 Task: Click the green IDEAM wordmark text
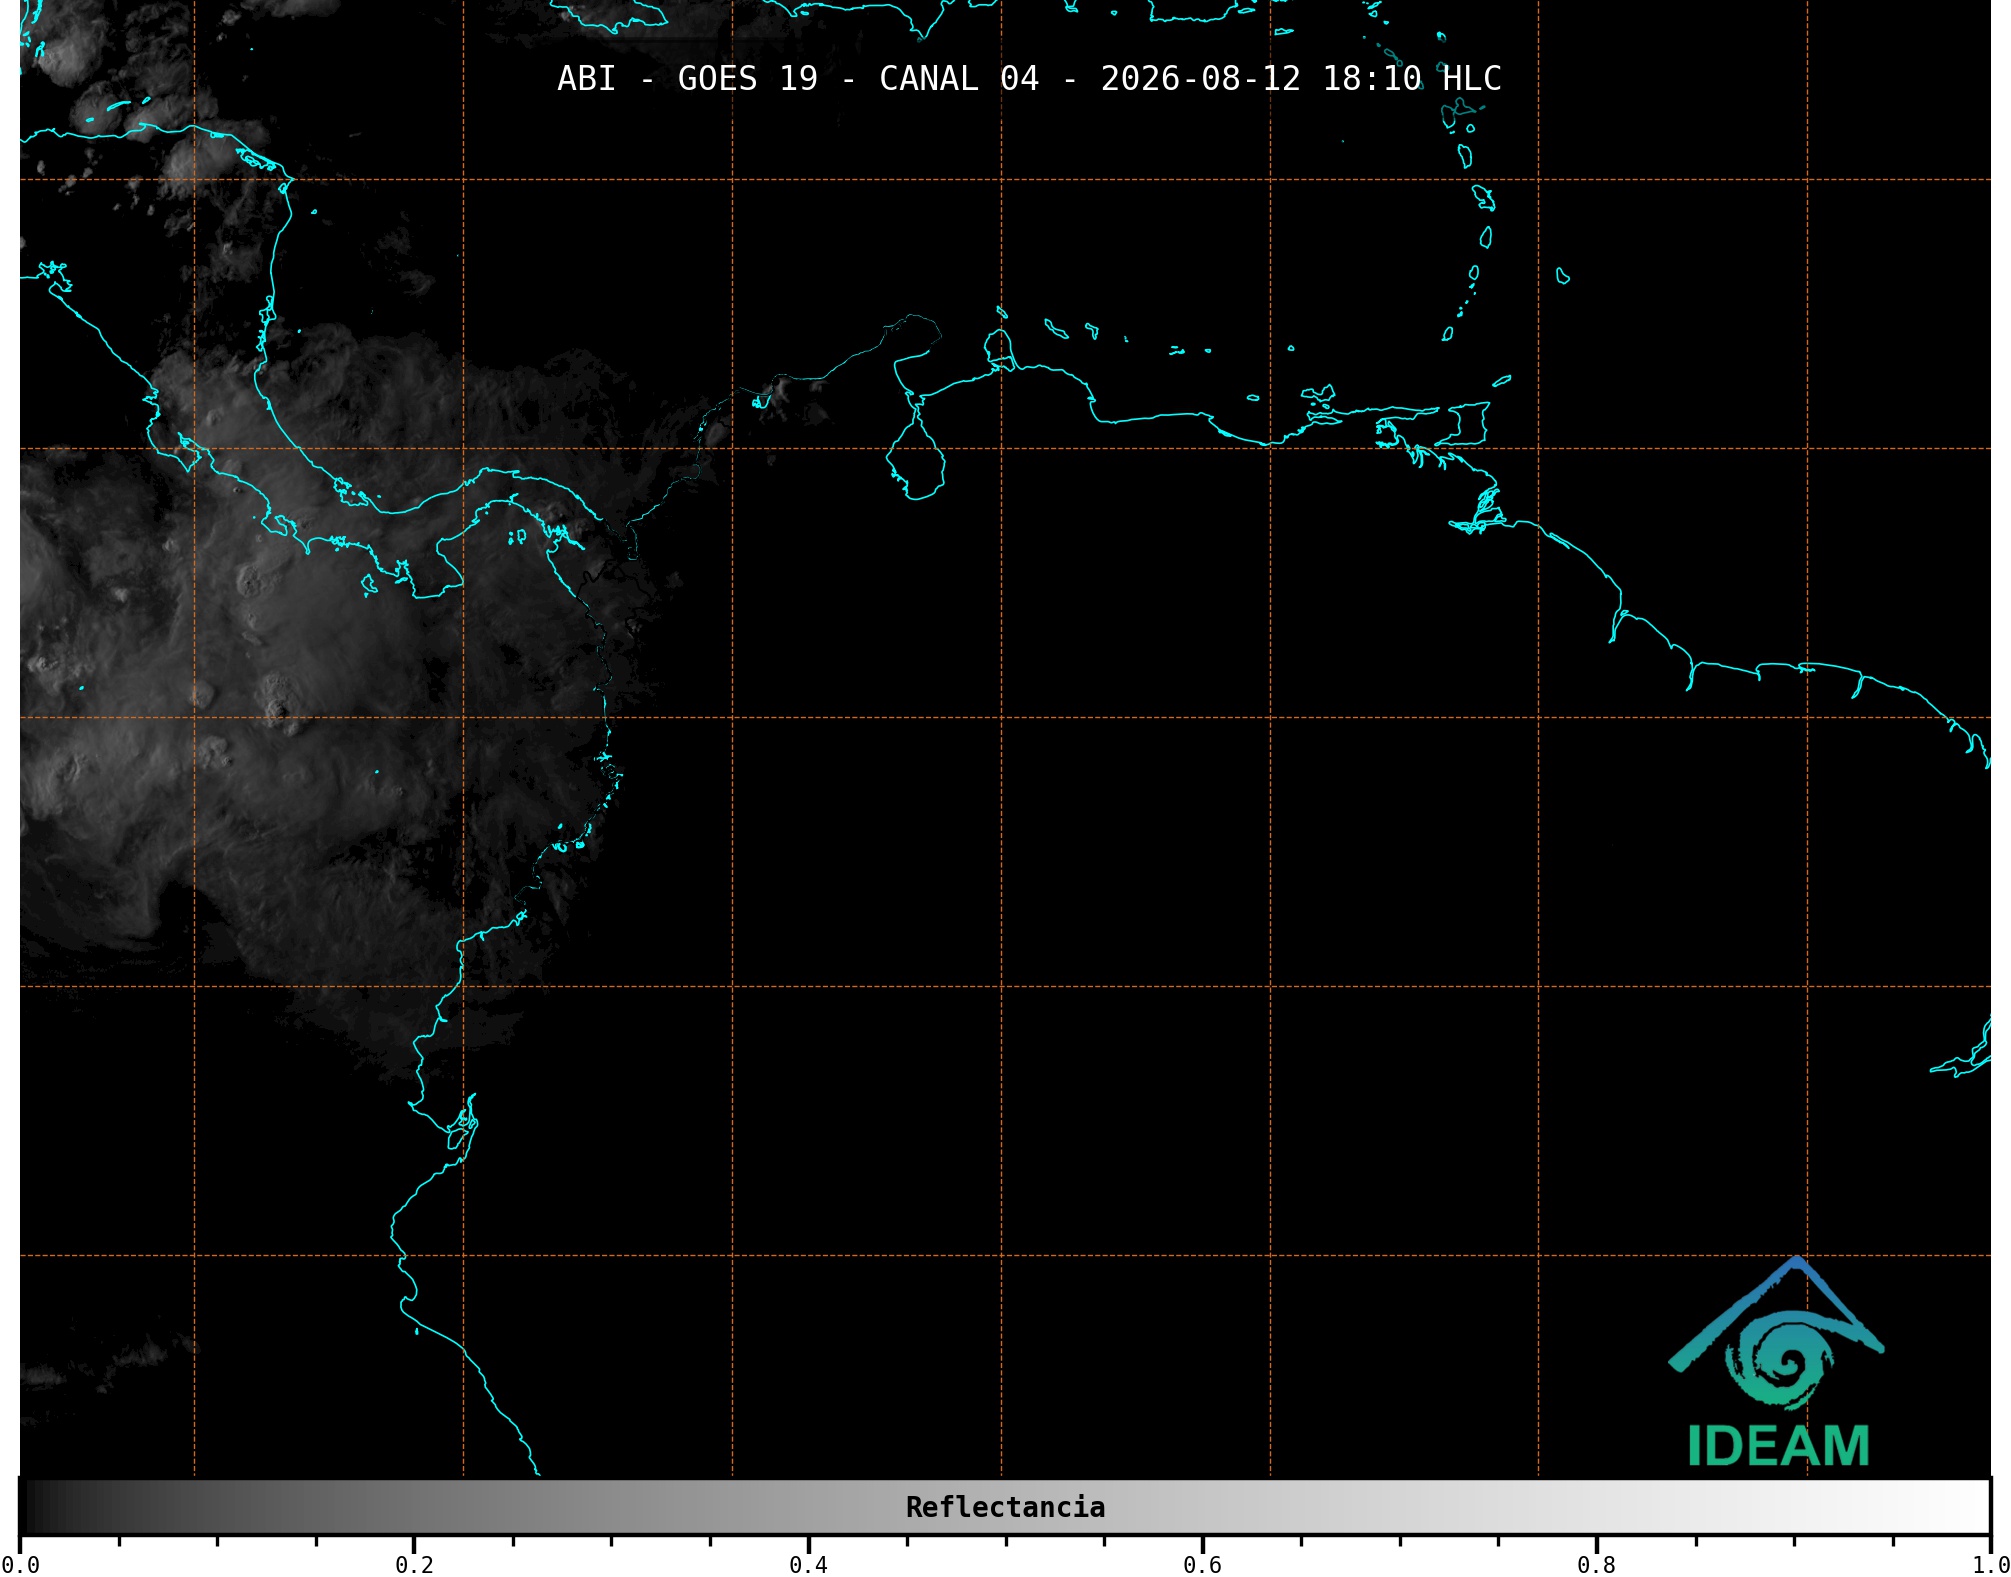tap(1778, 1446)
